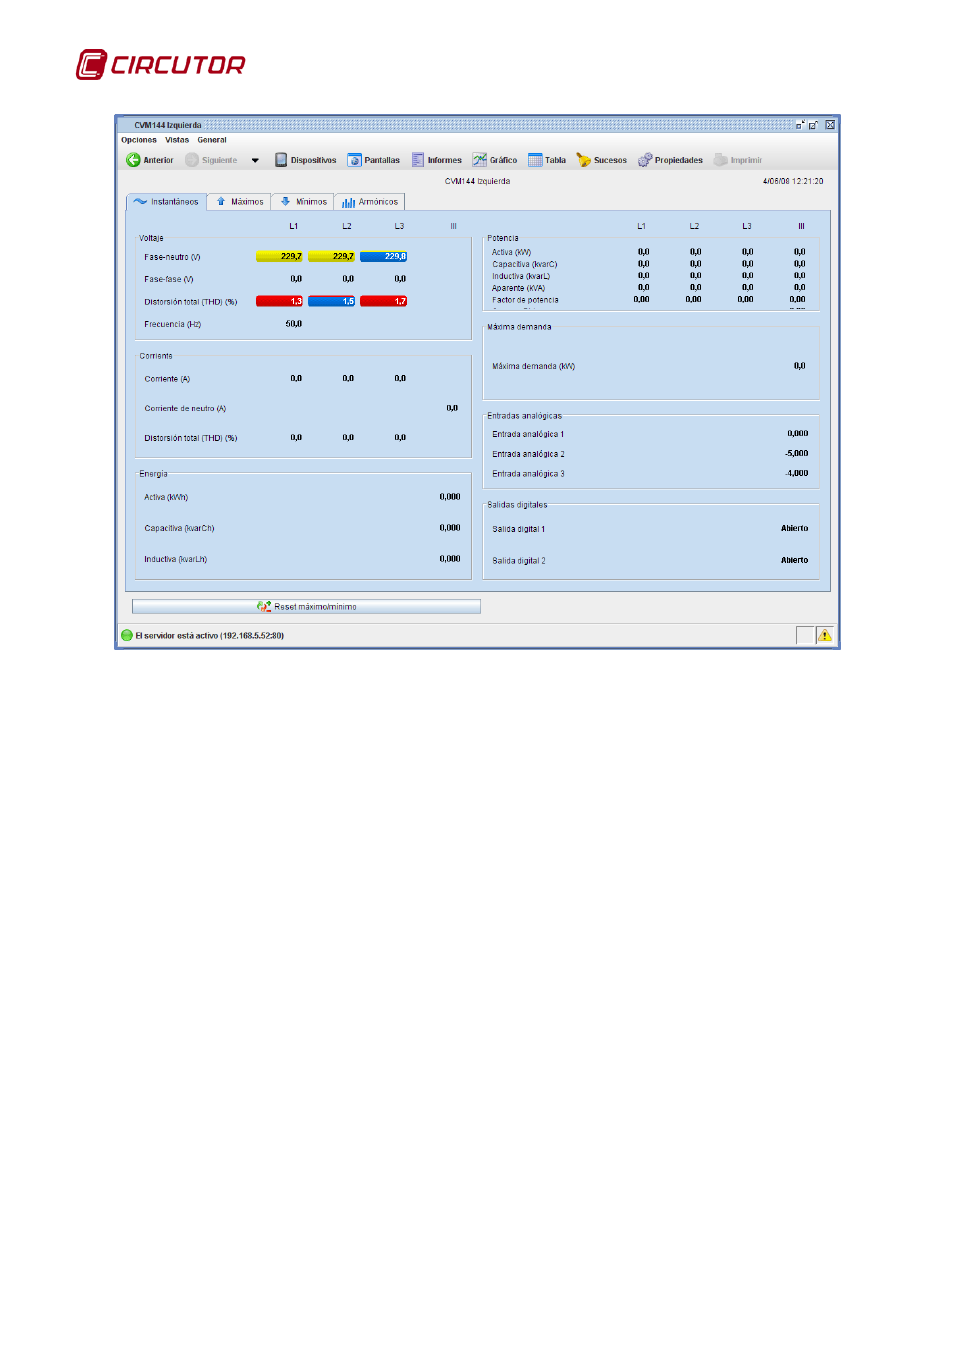Open the device Propiedades
Viewport: 955px width, 1350px height.
[671, 160]
